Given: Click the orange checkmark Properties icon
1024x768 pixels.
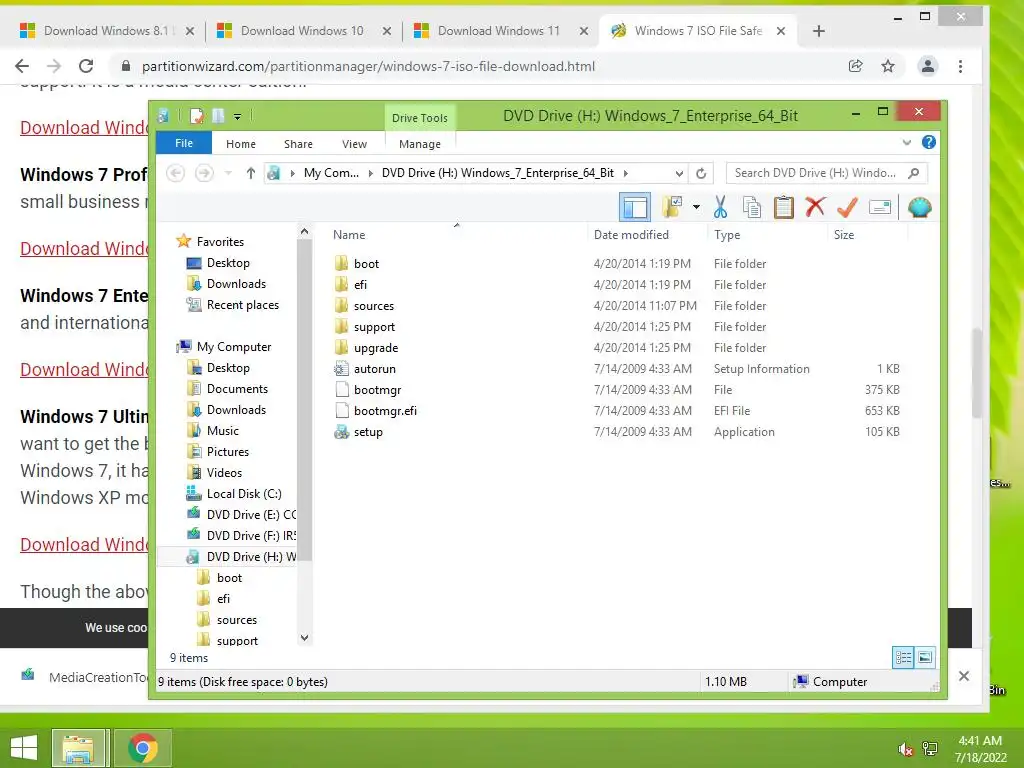Looking at the screenshot, I should coord(847,208).
